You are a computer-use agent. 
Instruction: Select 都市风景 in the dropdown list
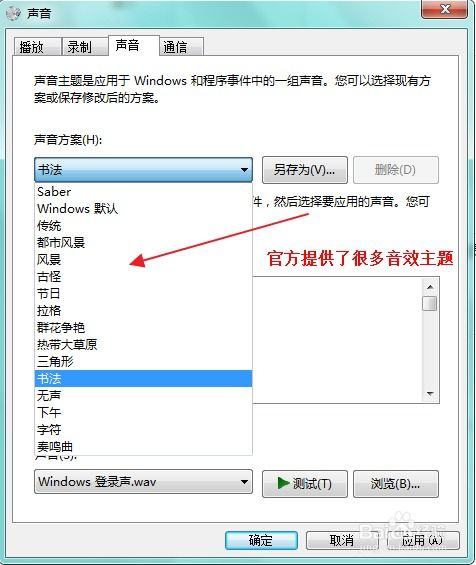[143, 243]
